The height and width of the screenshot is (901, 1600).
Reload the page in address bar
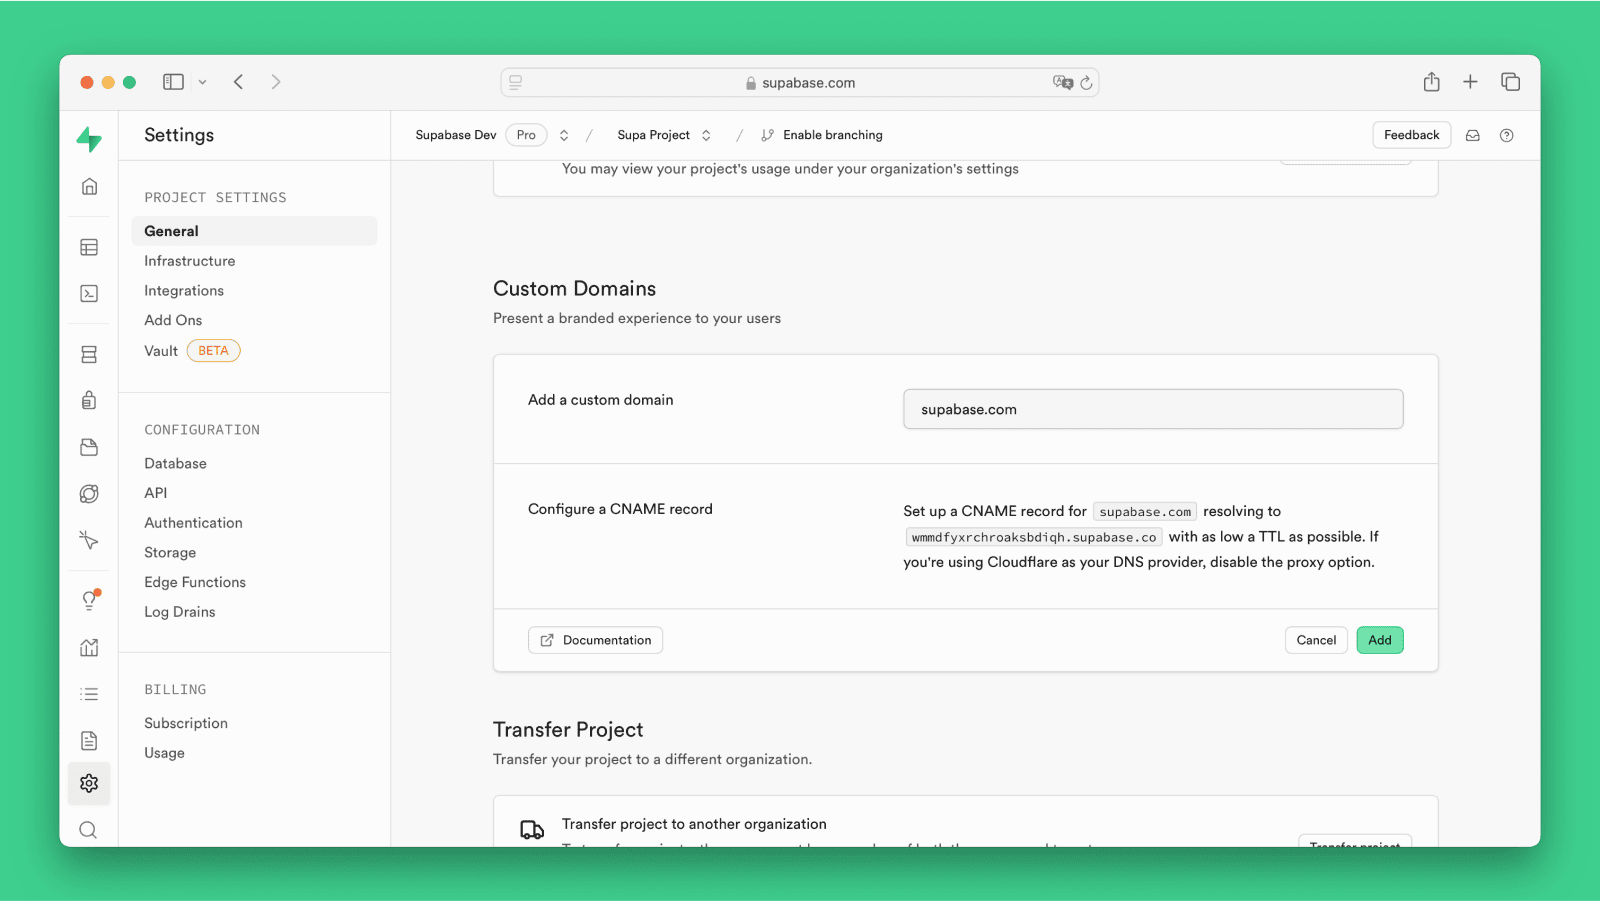tap(1086, 83)
